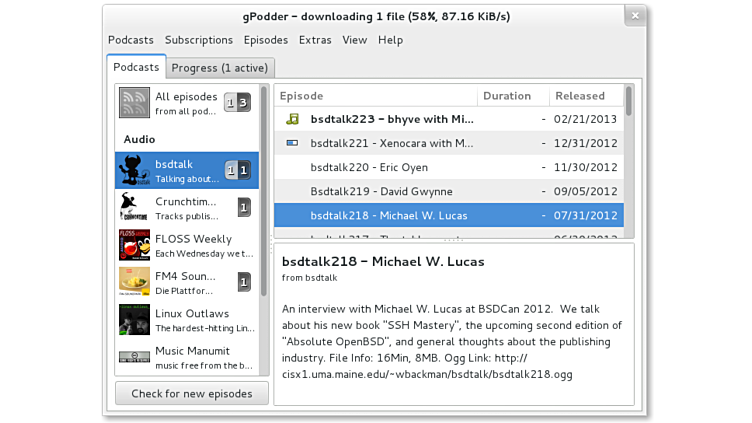
Task: Close the gPodder window
Action: pyautogui.click(x=633, y=16)
